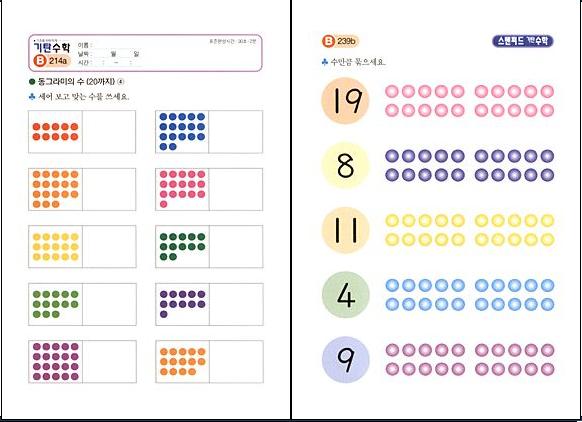
Task: Click the first purple bead in the 8 row
Action: click(x=392, y=156)
